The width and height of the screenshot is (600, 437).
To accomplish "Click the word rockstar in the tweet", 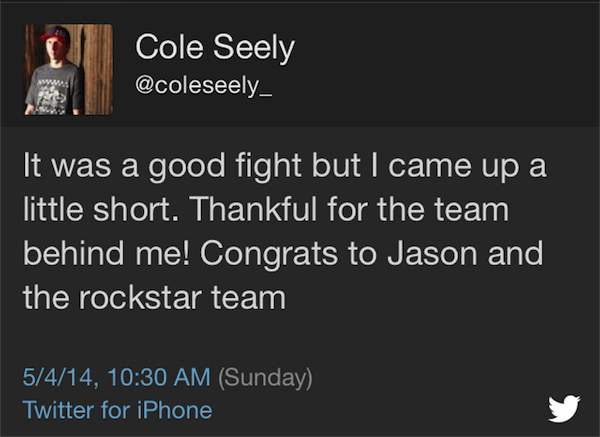I will tap(153, 295).
